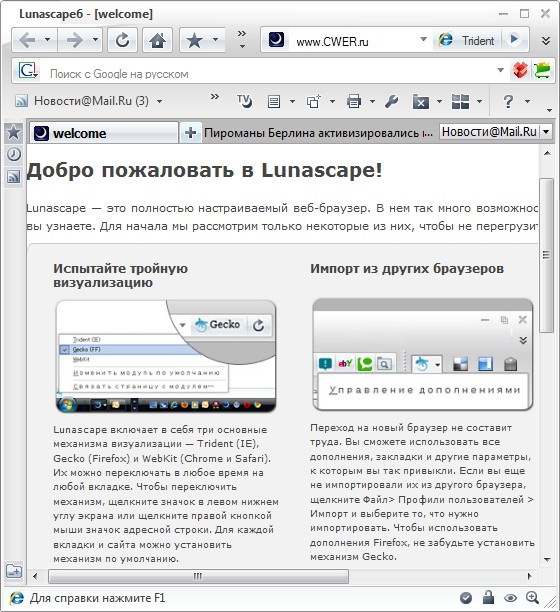Expand hidden feed toolbar items chevron

(x=215, y=97)
